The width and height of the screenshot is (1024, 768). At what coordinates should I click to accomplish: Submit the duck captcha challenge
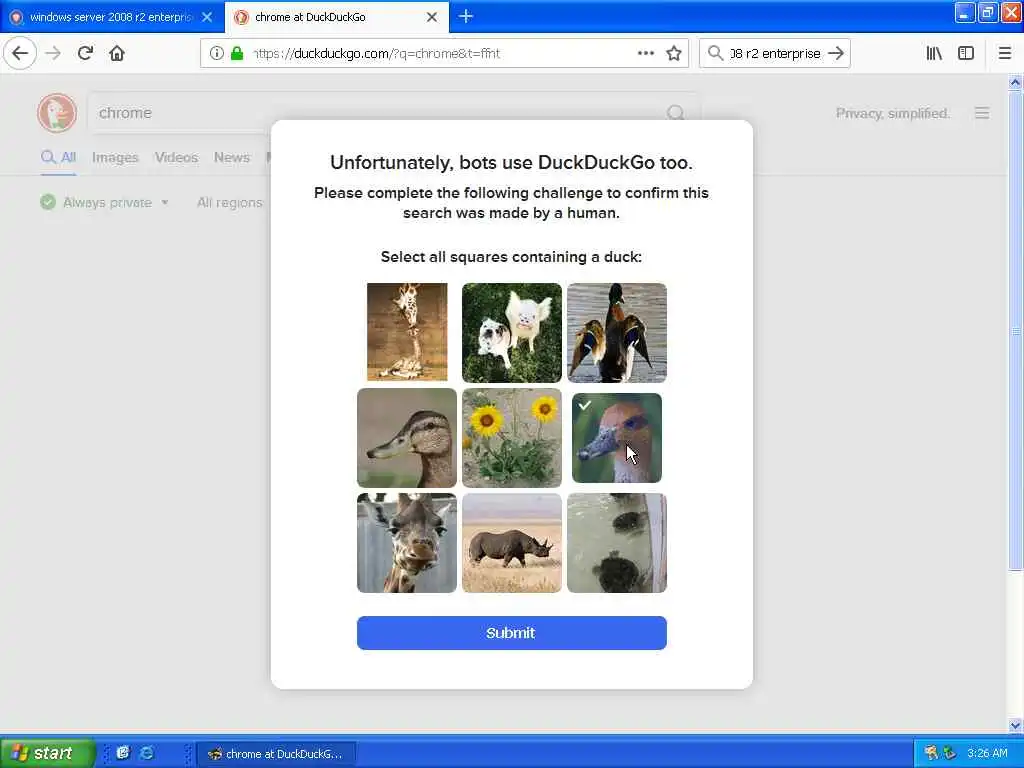[511, 633]
